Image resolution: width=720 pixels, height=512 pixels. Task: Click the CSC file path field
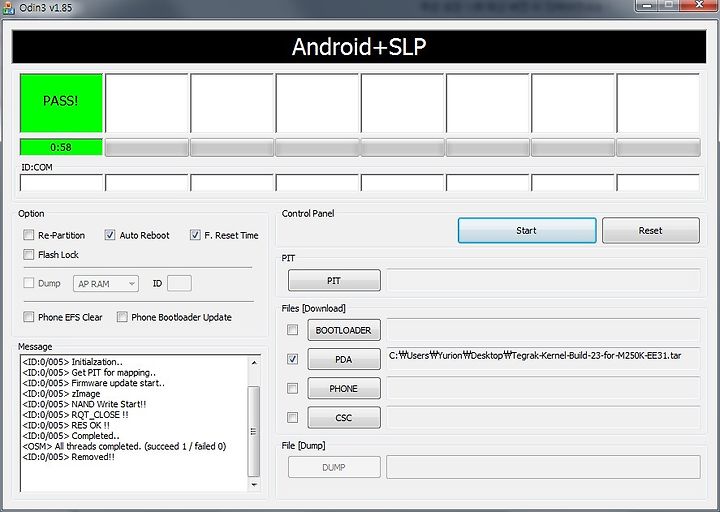point(543,417)
